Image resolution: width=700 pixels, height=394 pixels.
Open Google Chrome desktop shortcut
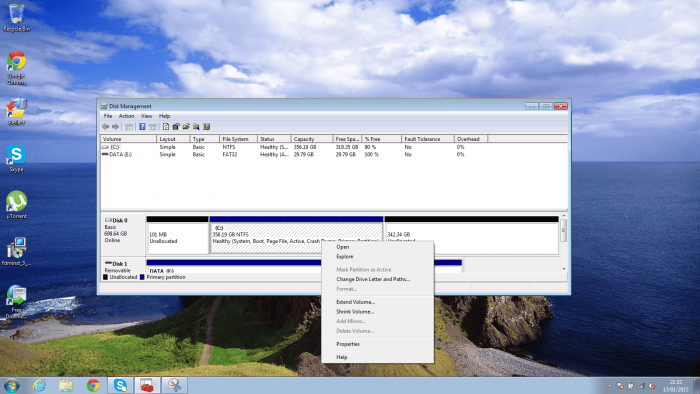(x=17, y=68)
